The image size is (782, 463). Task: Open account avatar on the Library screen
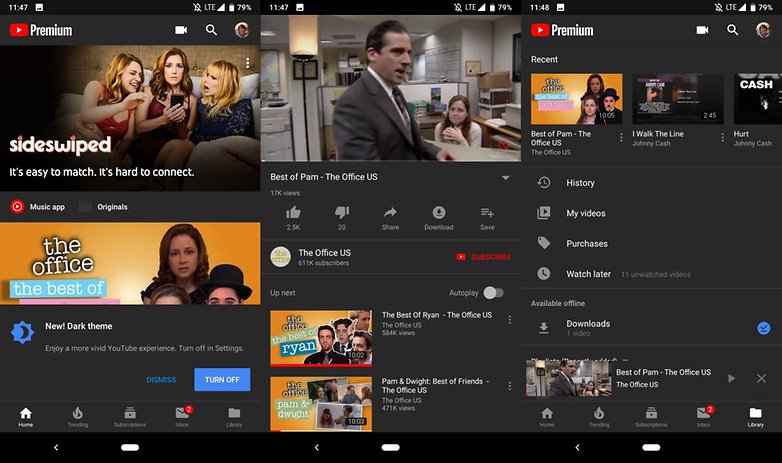click(x=763, y=30)
